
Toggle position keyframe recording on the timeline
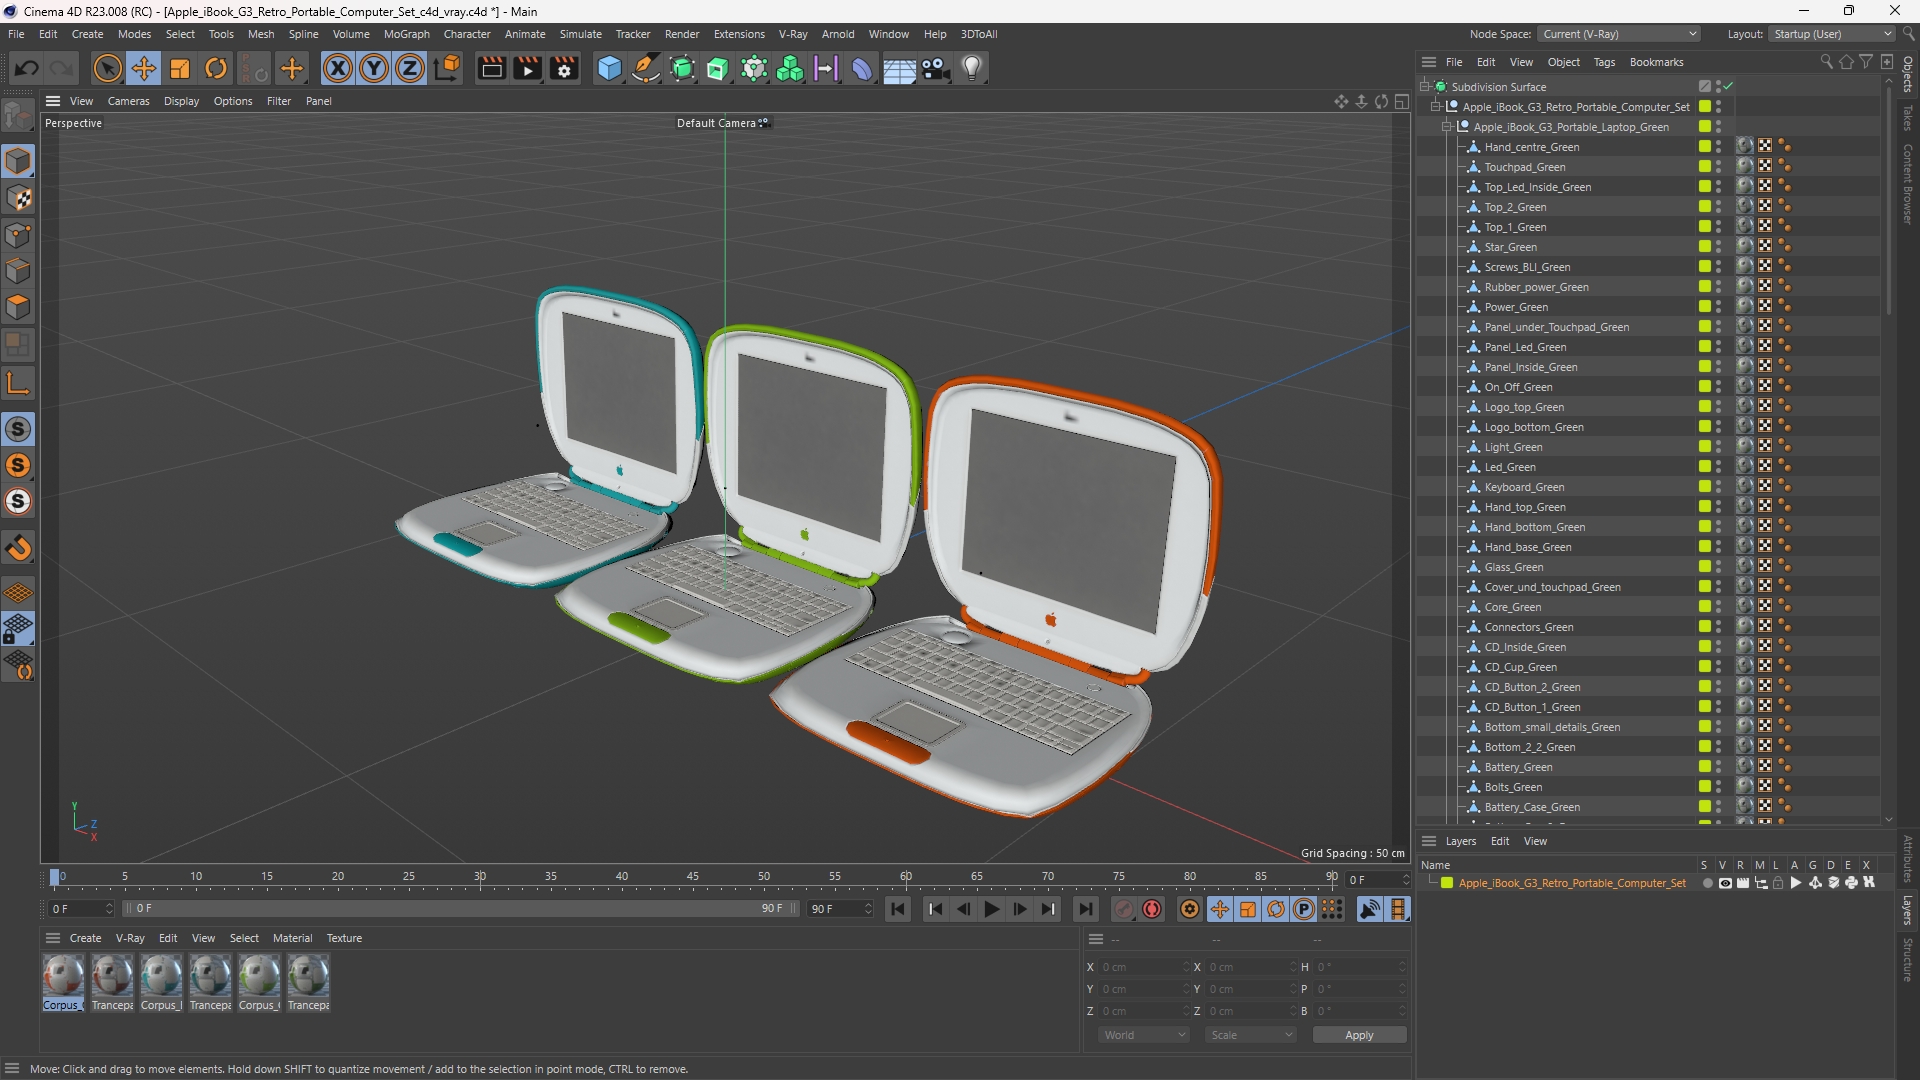pos(1220,909)
